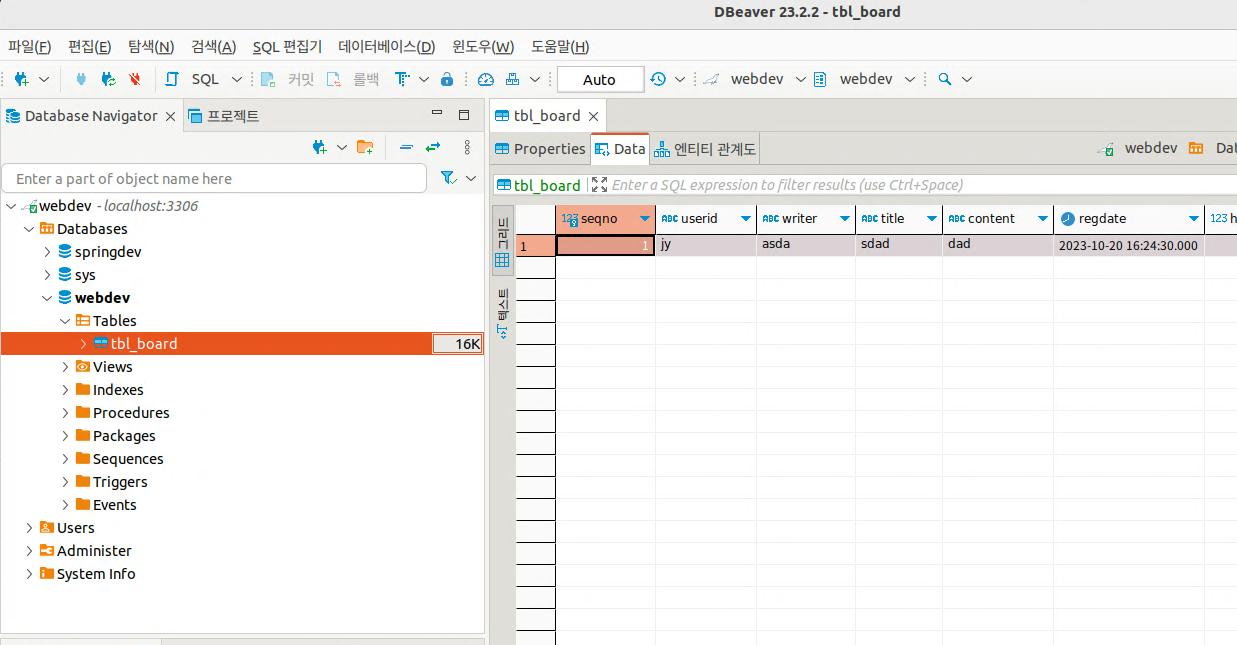Click the 커밋 (commit) button

287,79
